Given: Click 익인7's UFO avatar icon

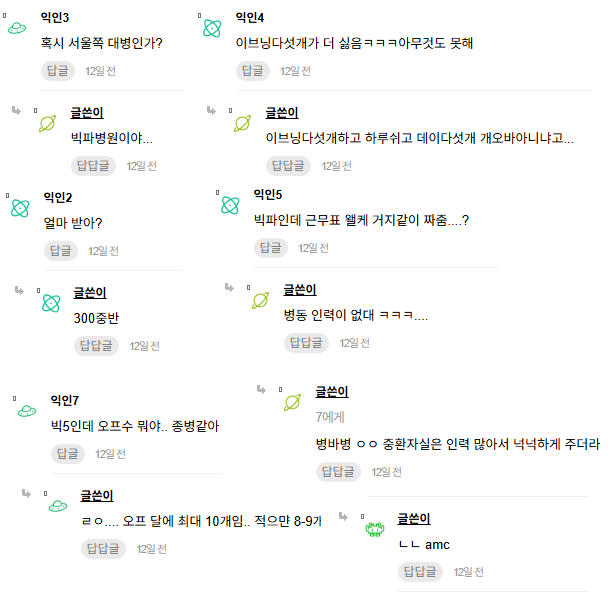Looking at the screenshot, I should tap(27, 410).
